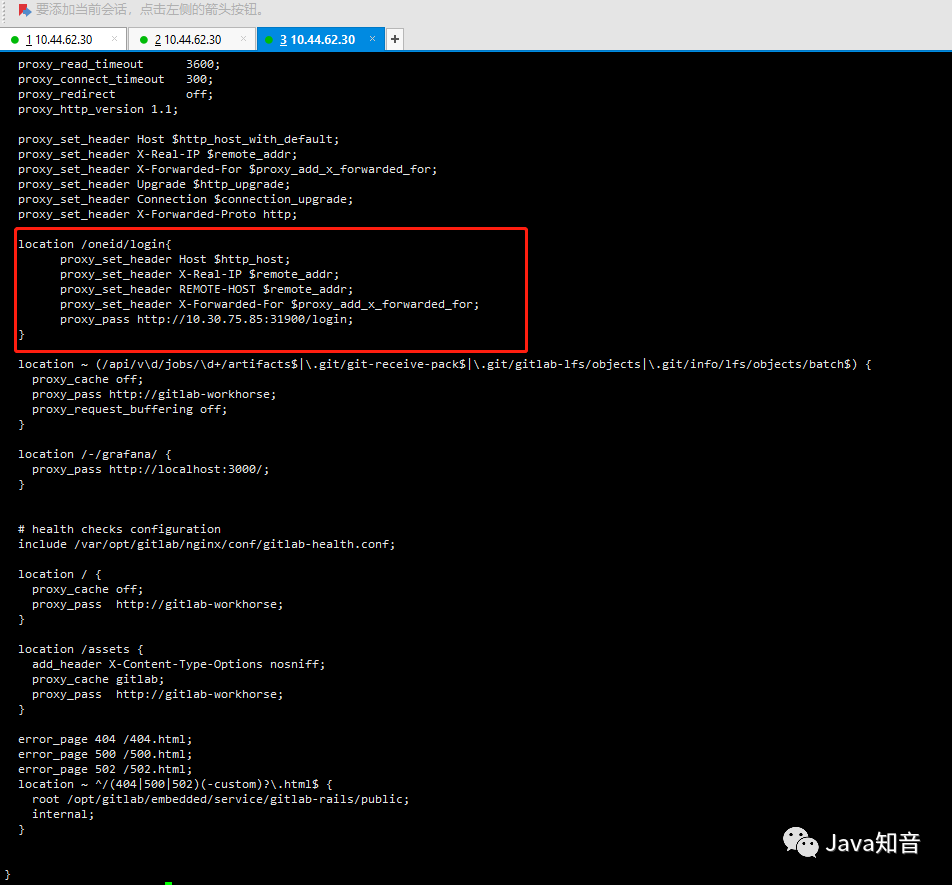
Task: Switch to session tab 2 10.44.62.30
Action: (188, 39)
